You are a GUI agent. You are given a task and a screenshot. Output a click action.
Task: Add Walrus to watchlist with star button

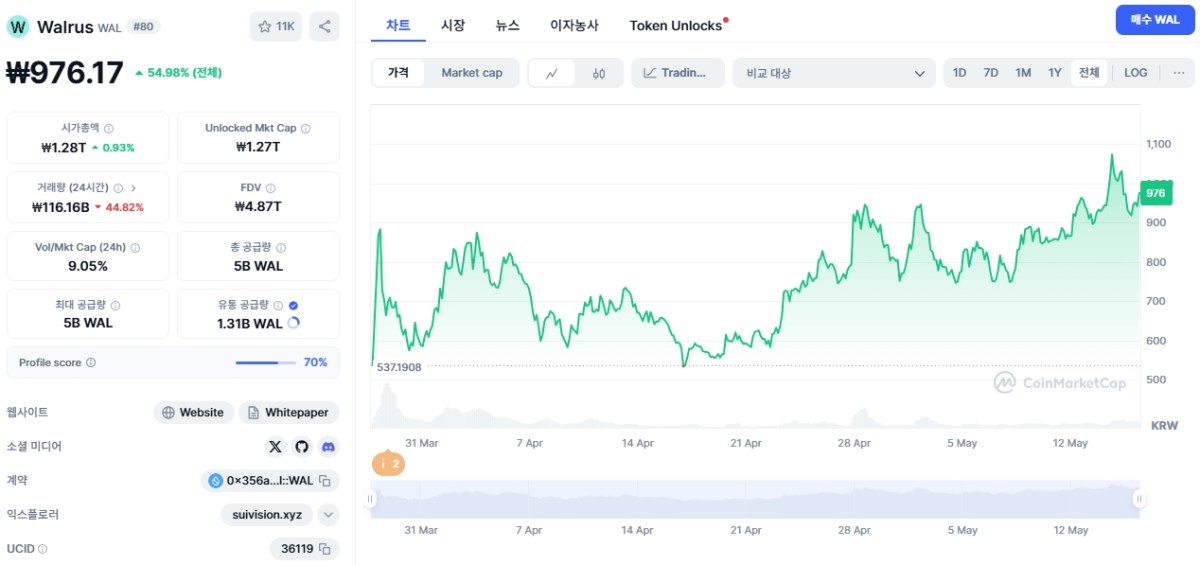pyautogui.click(x=275, y=27)
